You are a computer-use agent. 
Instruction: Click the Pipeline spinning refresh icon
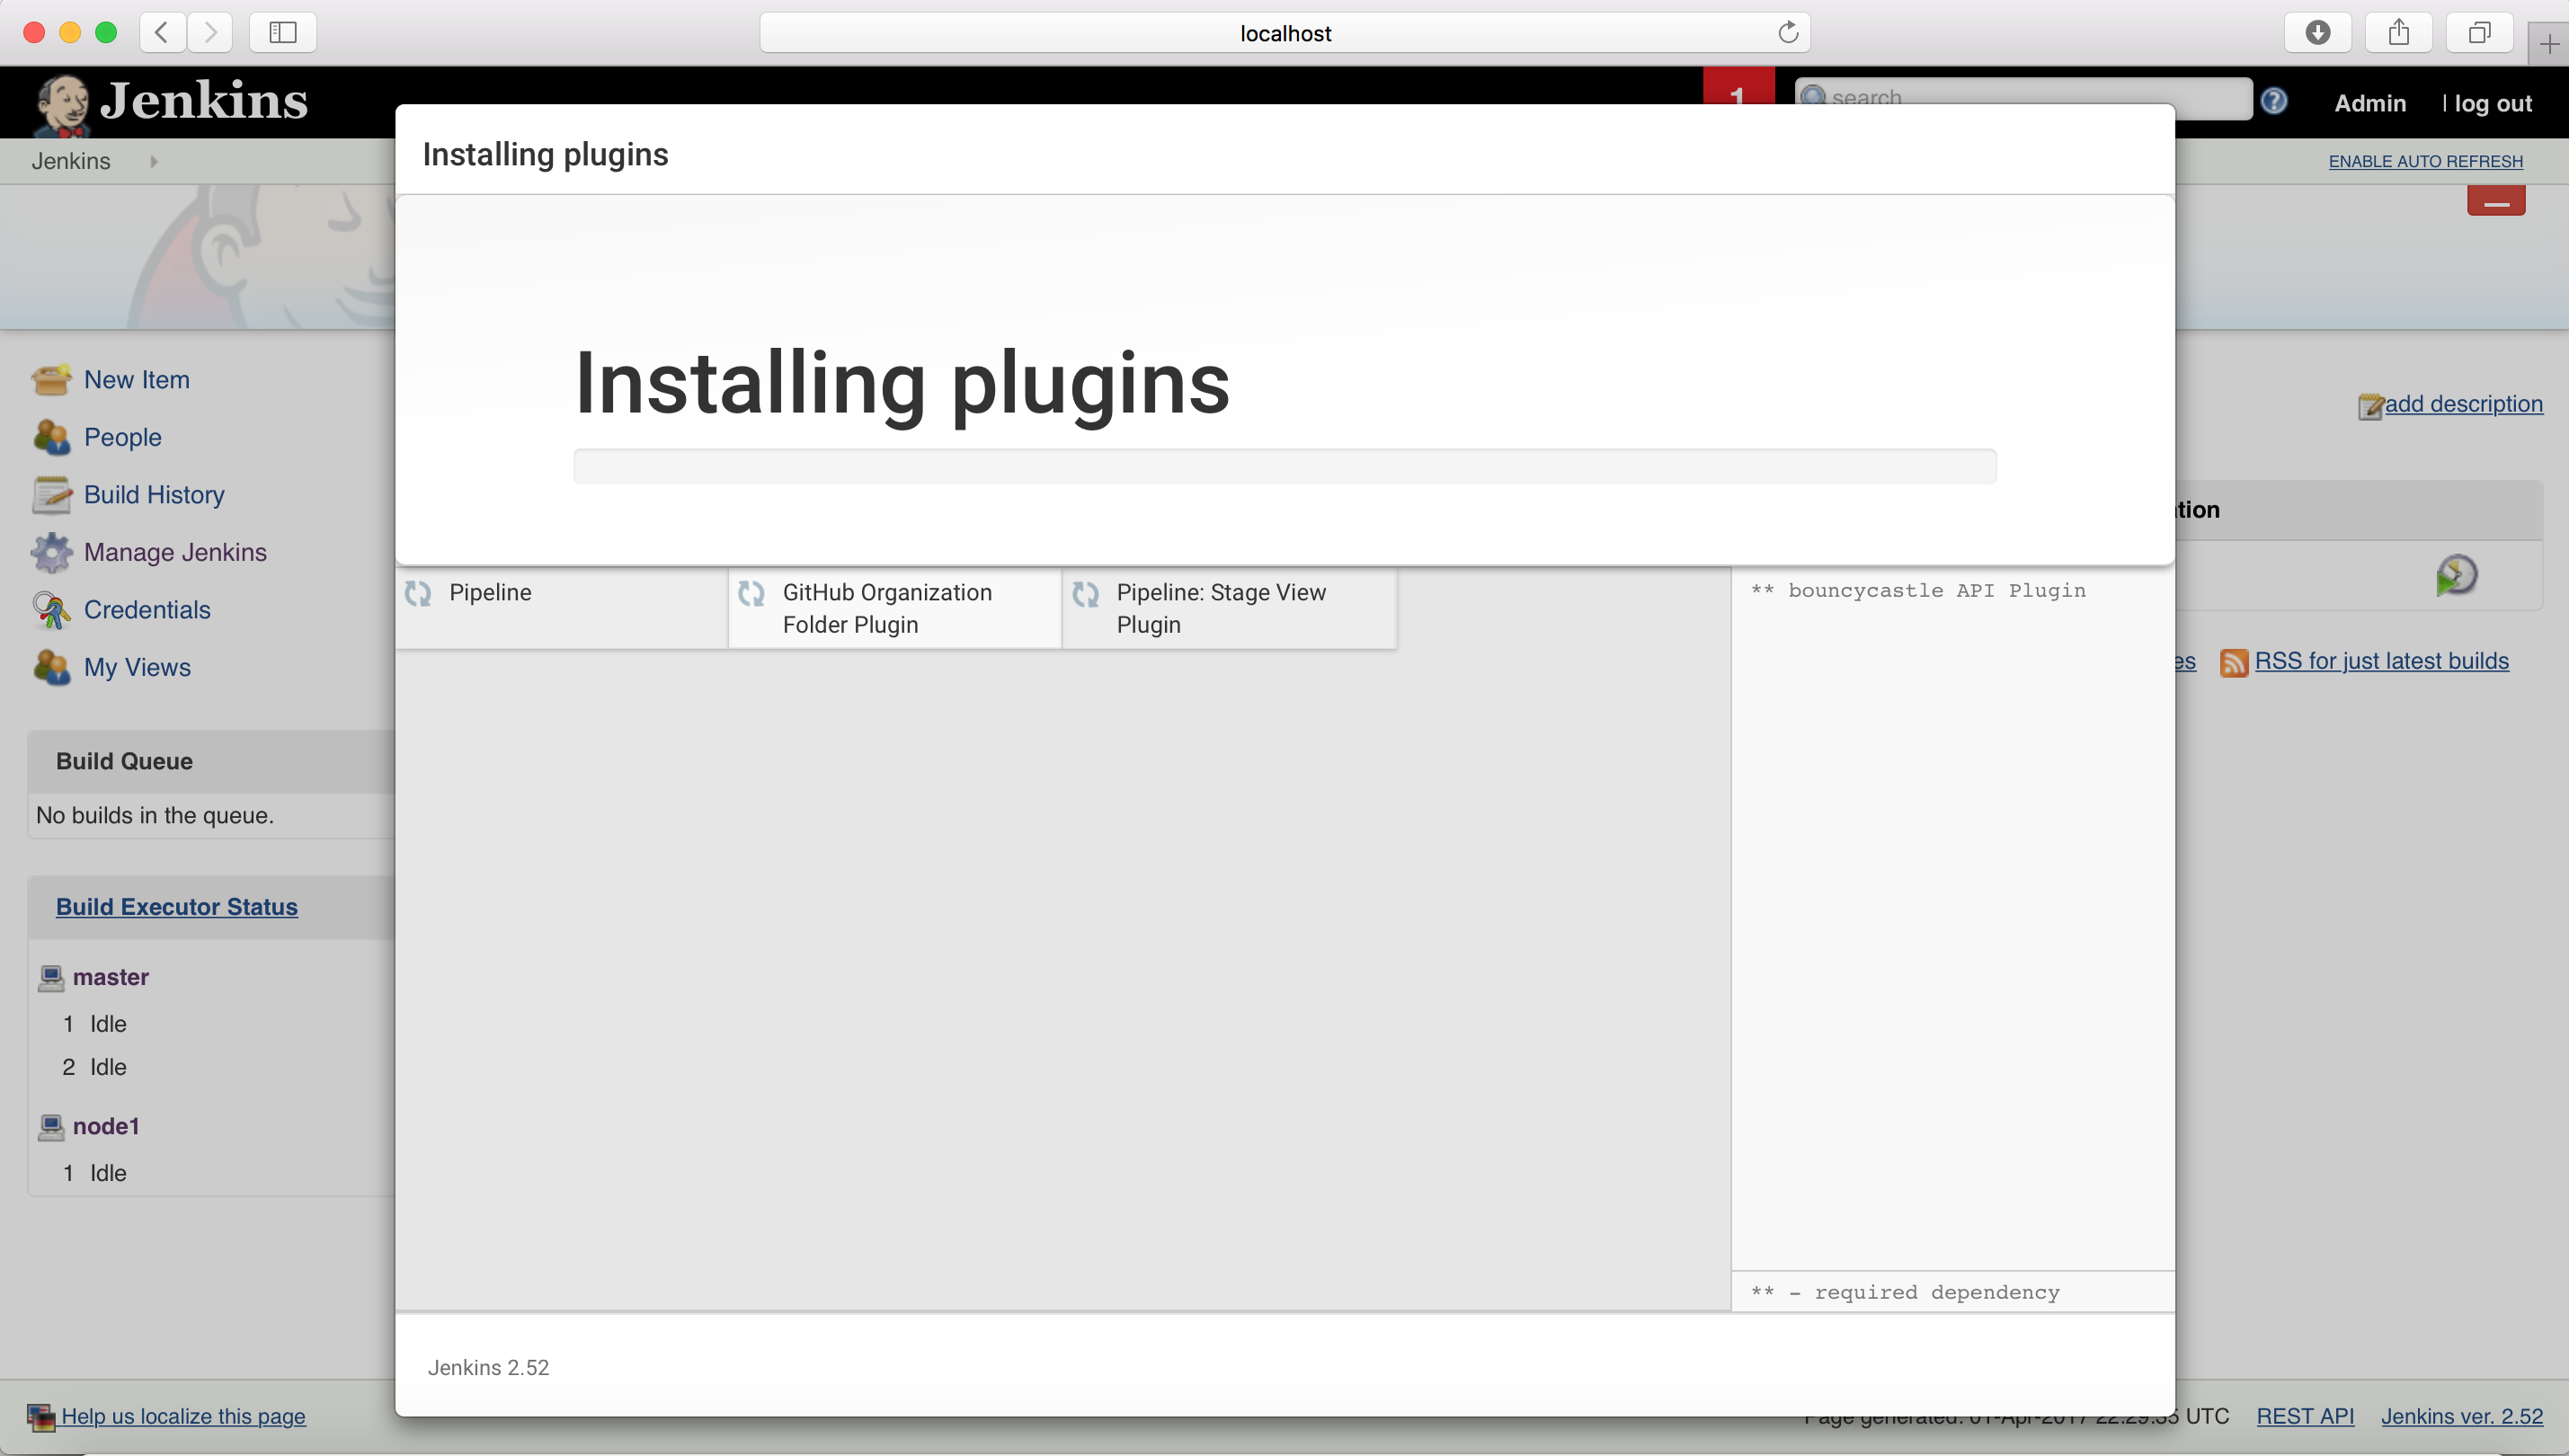pos(418,591)
